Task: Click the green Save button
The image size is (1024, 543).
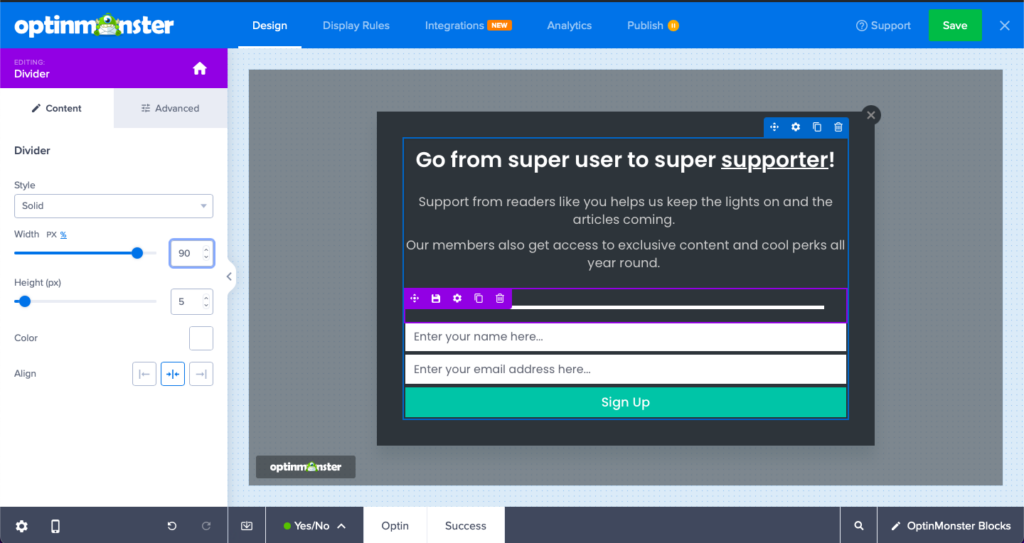Action: coord(954,25)
